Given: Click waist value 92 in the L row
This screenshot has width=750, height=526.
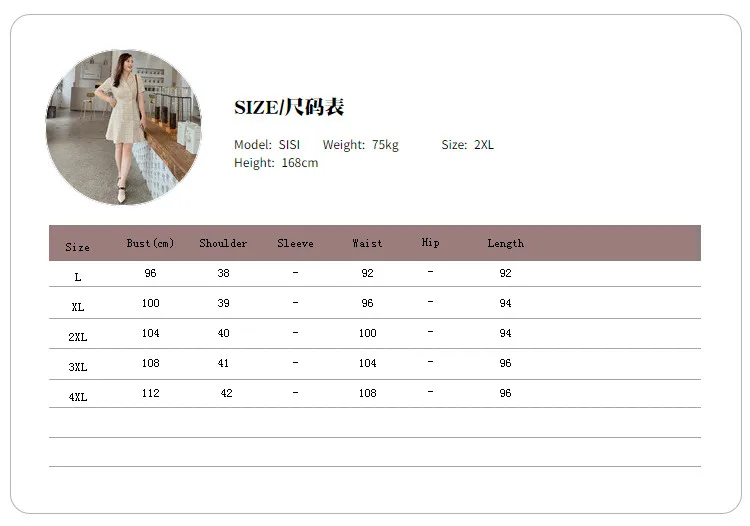Looking at the screenshot, I should (367, 273).
